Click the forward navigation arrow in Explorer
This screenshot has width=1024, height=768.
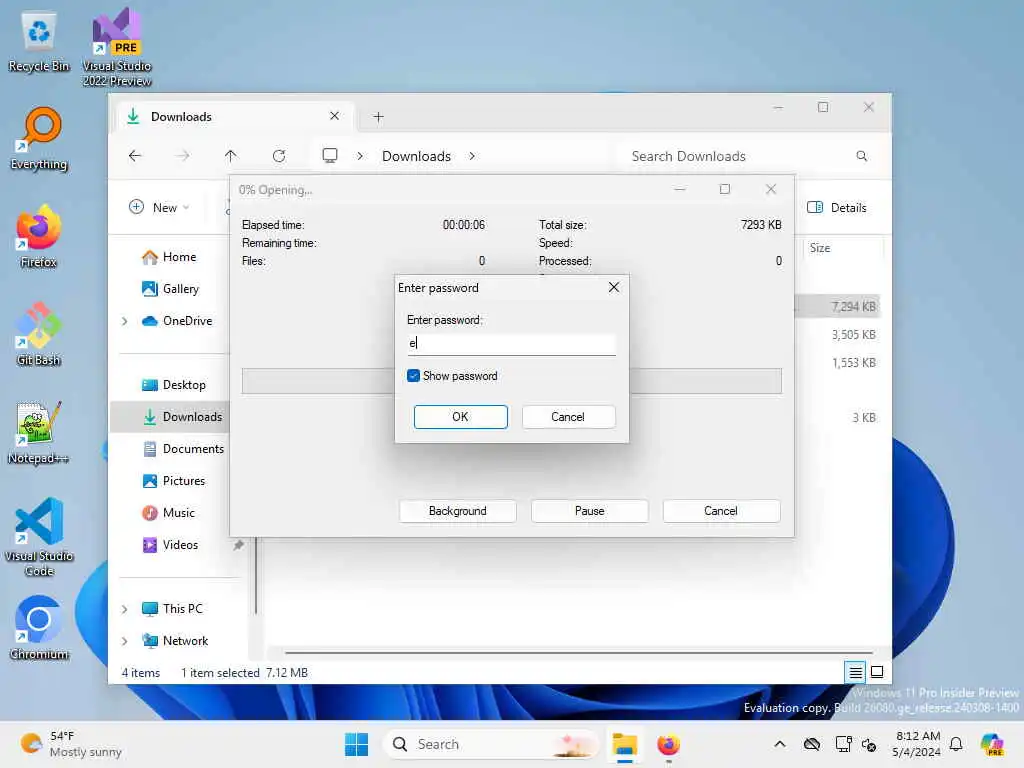[183, 156]
